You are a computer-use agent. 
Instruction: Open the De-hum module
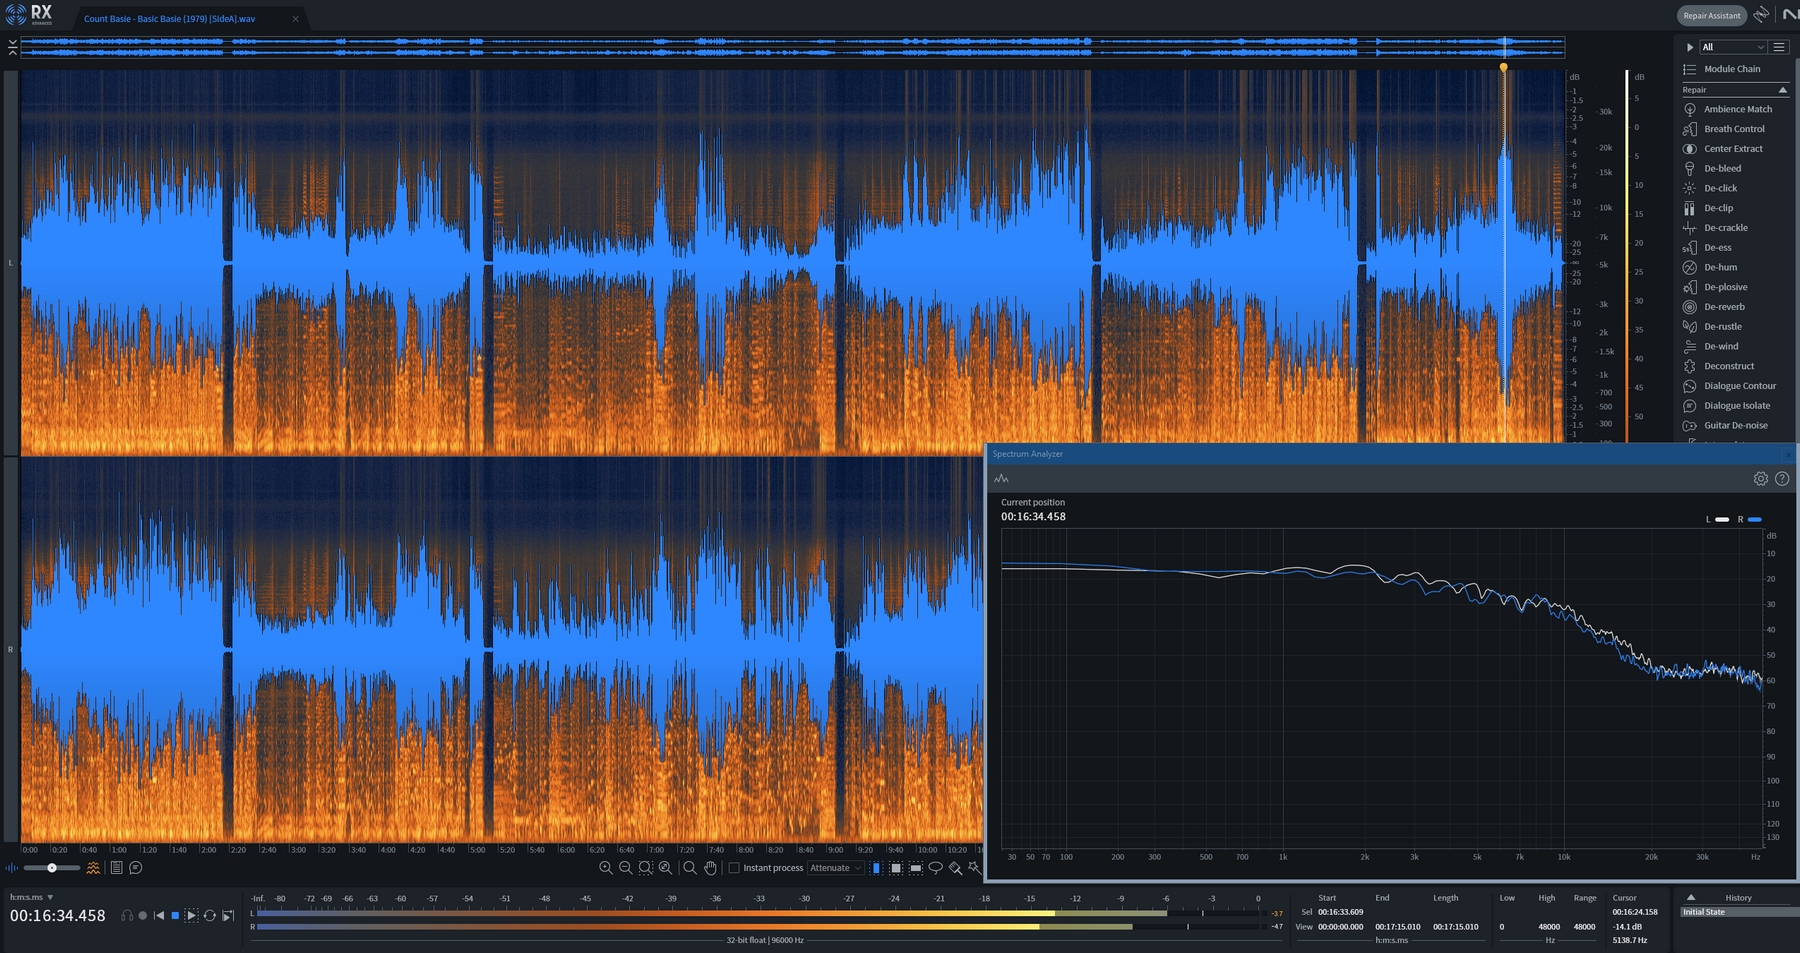click(1720, 267)
